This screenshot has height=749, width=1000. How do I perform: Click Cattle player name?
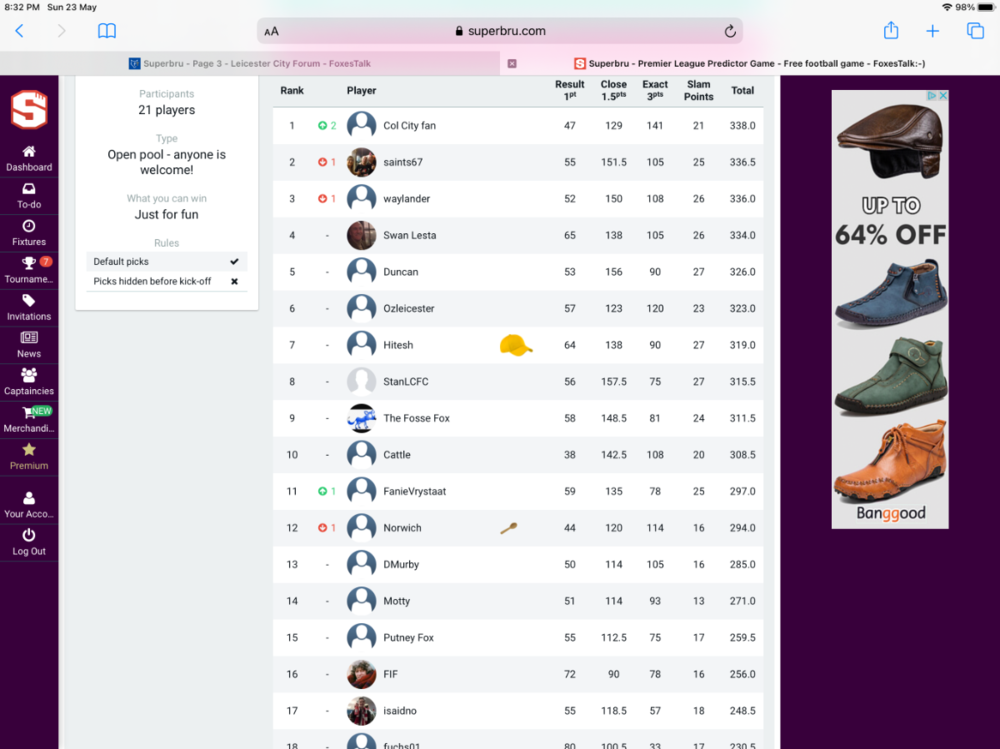(397, 455)
